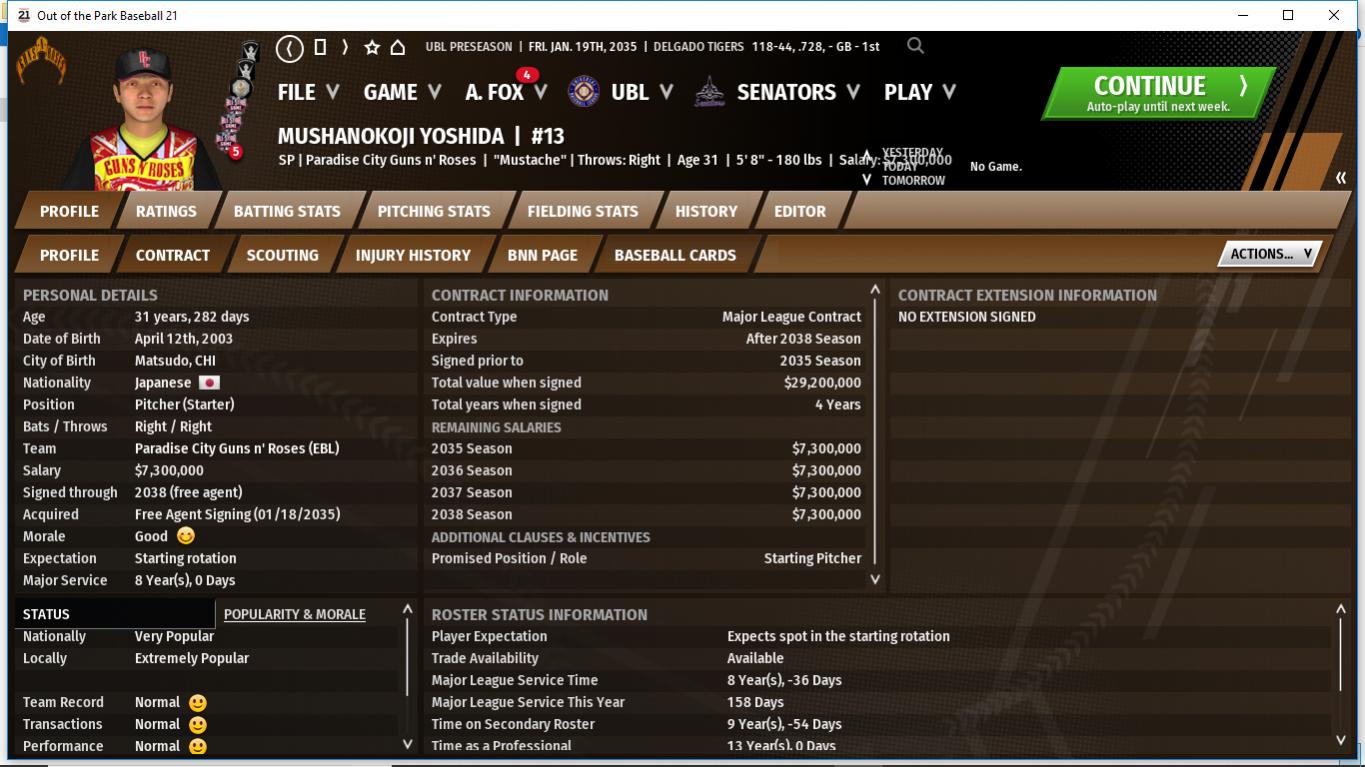Show the next day in the schedule

[x=867, y=180]
